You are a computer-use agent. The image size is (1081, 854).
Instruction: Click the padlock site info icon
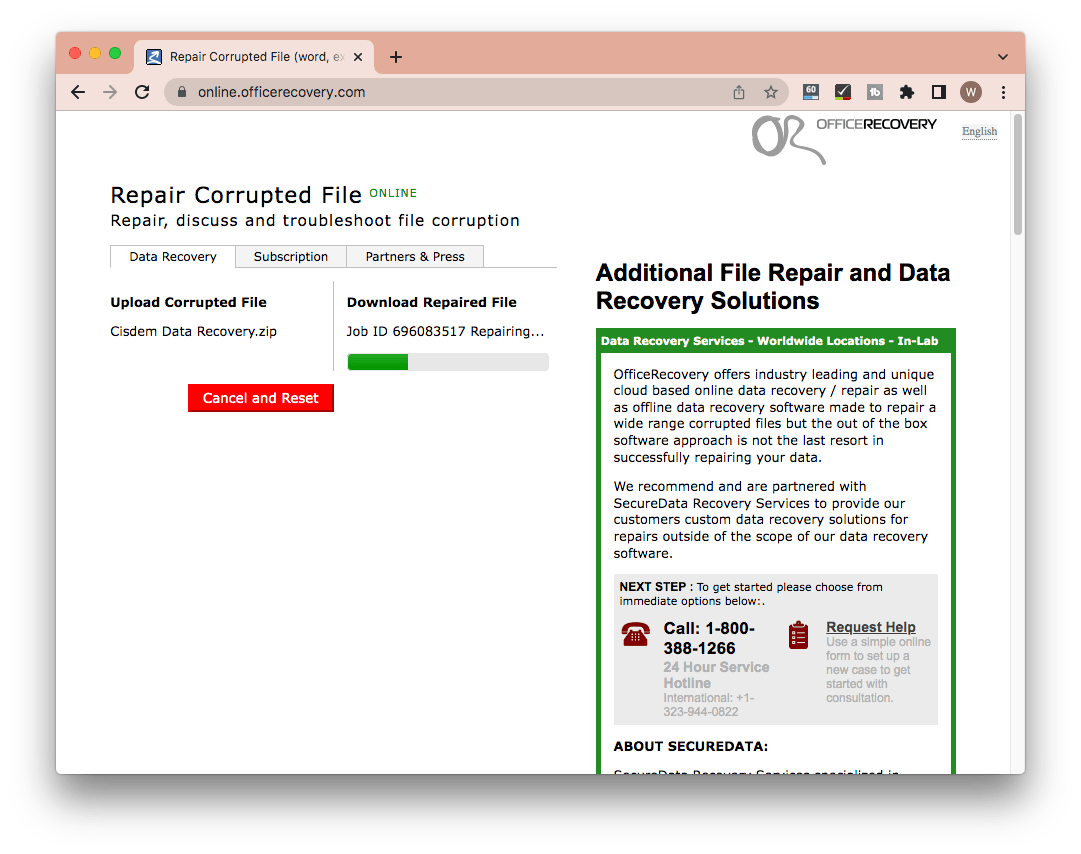(x=182, y=92)
